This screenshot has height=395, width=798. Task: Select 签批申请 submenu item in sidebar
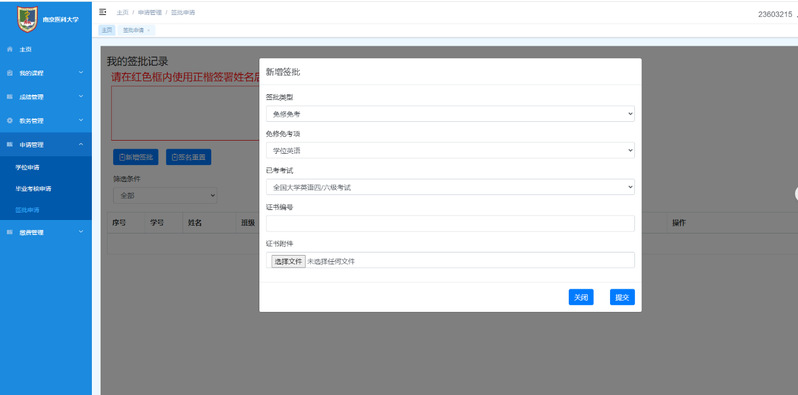27,210
